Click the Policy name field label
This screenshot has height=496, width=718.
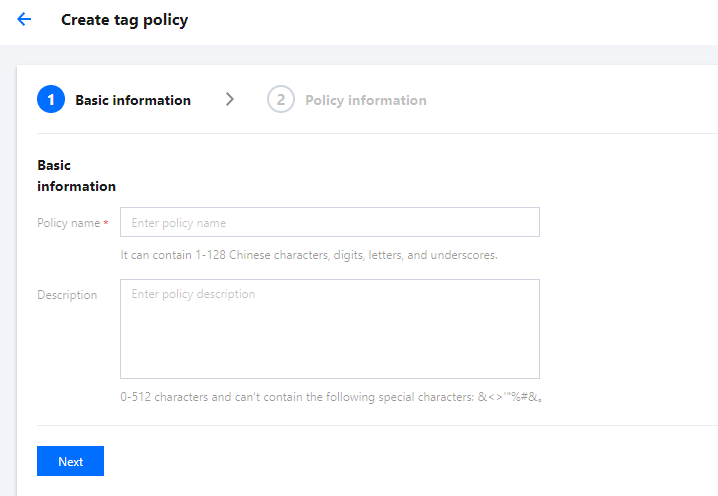(68, 223)
